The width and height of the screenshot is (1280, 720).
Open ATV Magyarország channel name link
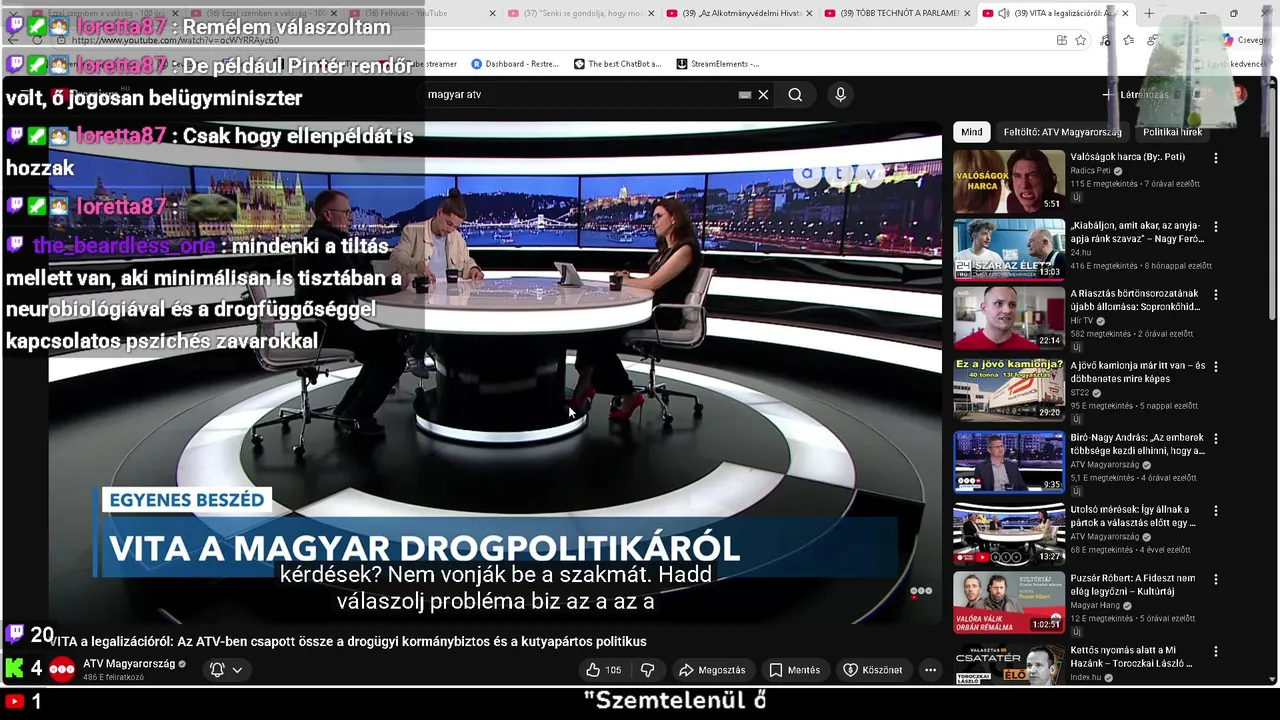click(x=129, y=664)
